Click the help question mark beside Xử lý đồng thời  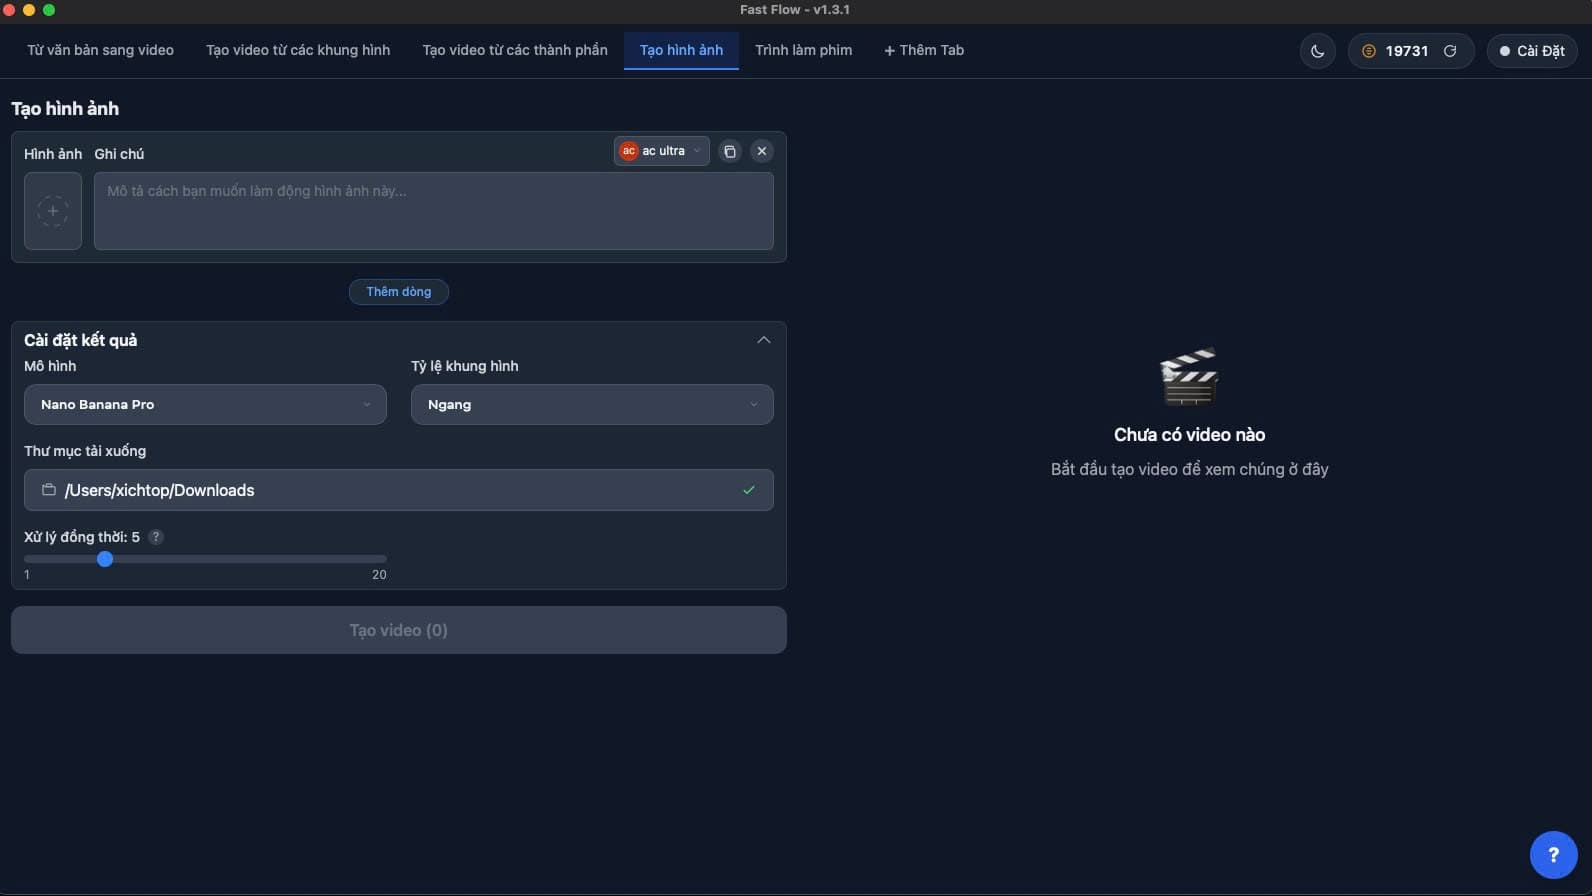(156, 537)
